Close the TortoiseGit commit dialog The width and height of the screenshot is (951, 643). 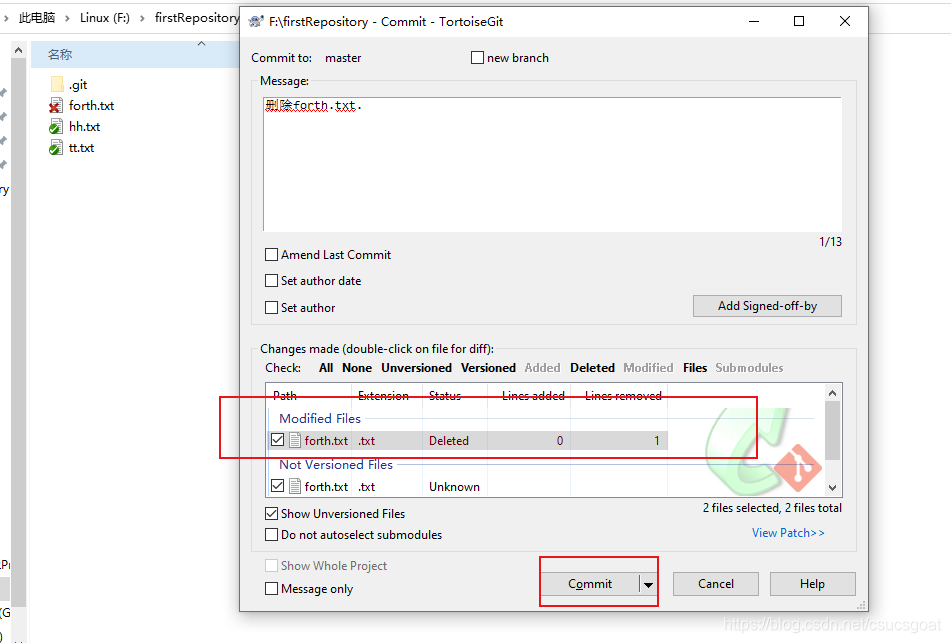[844, 21]
